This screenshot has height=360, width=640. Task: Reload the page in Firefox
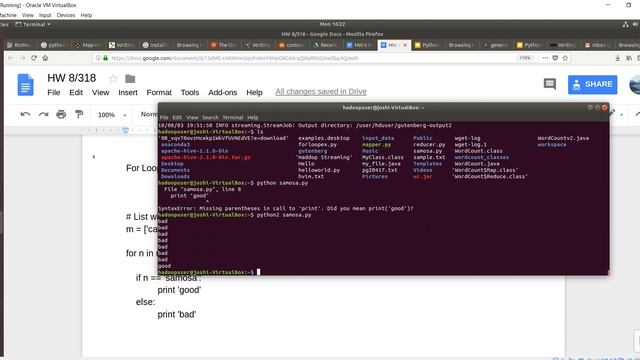click(x=34, y=58)
